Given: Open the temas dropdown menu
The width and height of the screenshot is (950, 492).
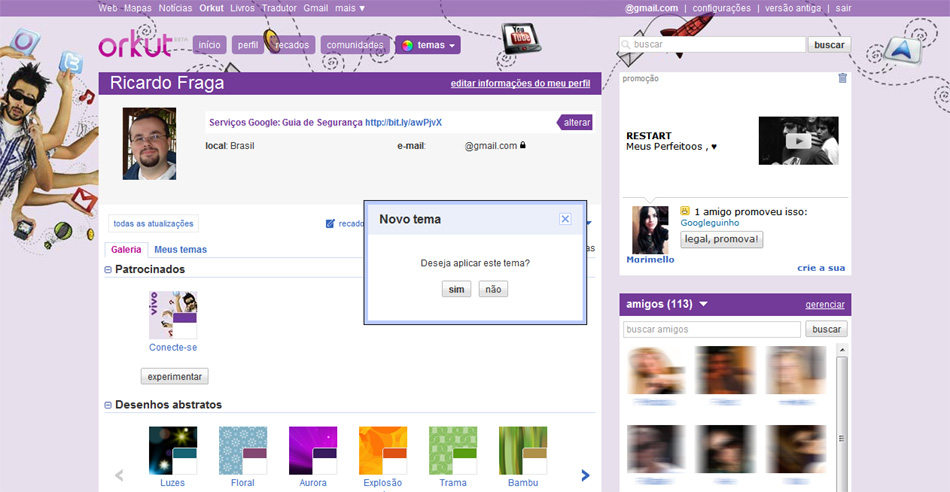Looking at the screenshot, I should [x=428, y=45].
